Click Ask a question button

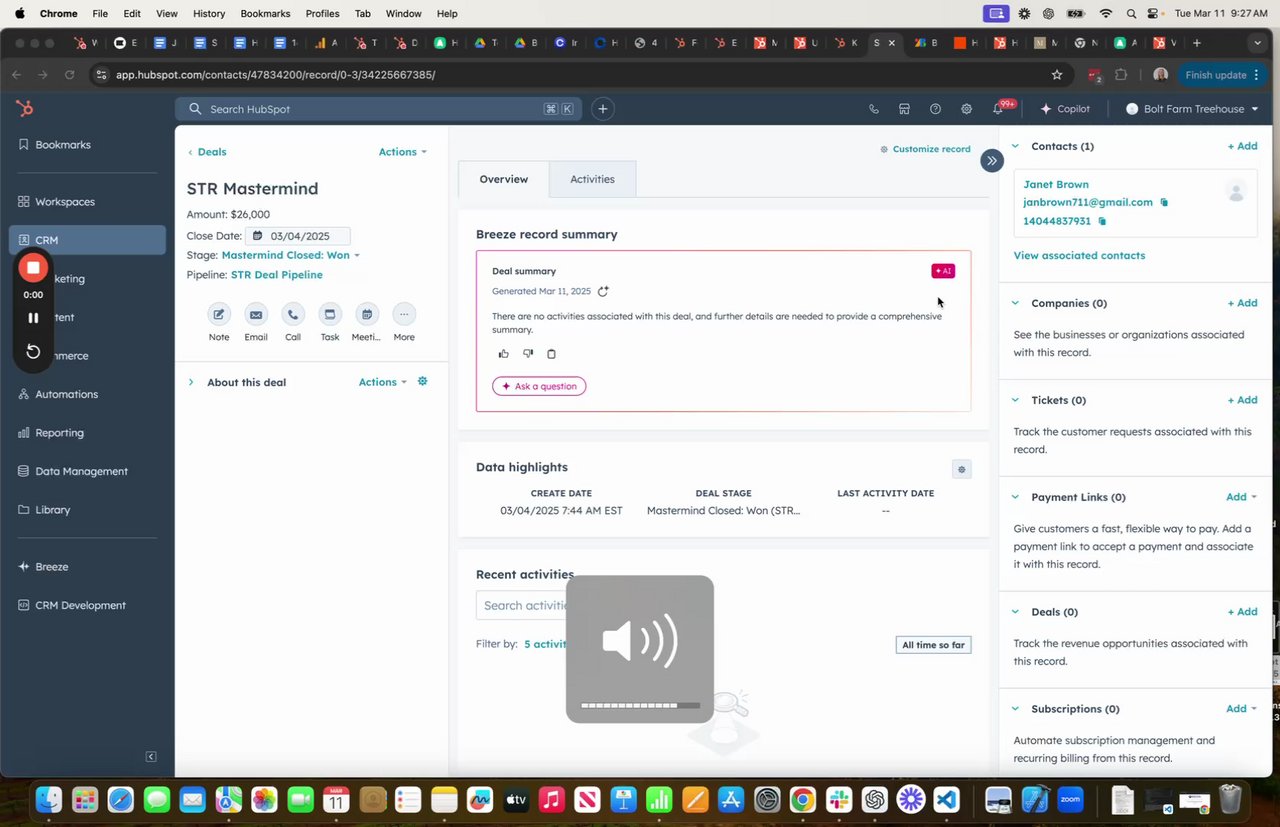(539, 386)
